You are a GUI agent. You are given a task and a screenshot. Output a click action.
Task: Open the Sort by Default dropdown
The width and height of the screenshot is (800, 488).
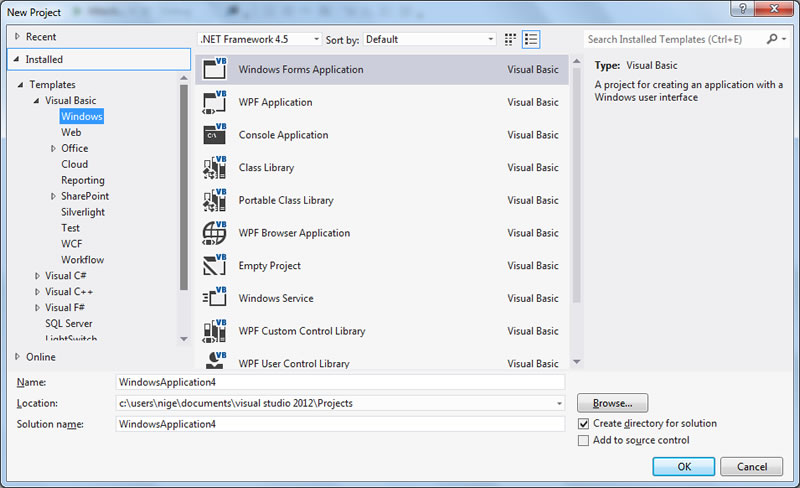tap(429, 39)
